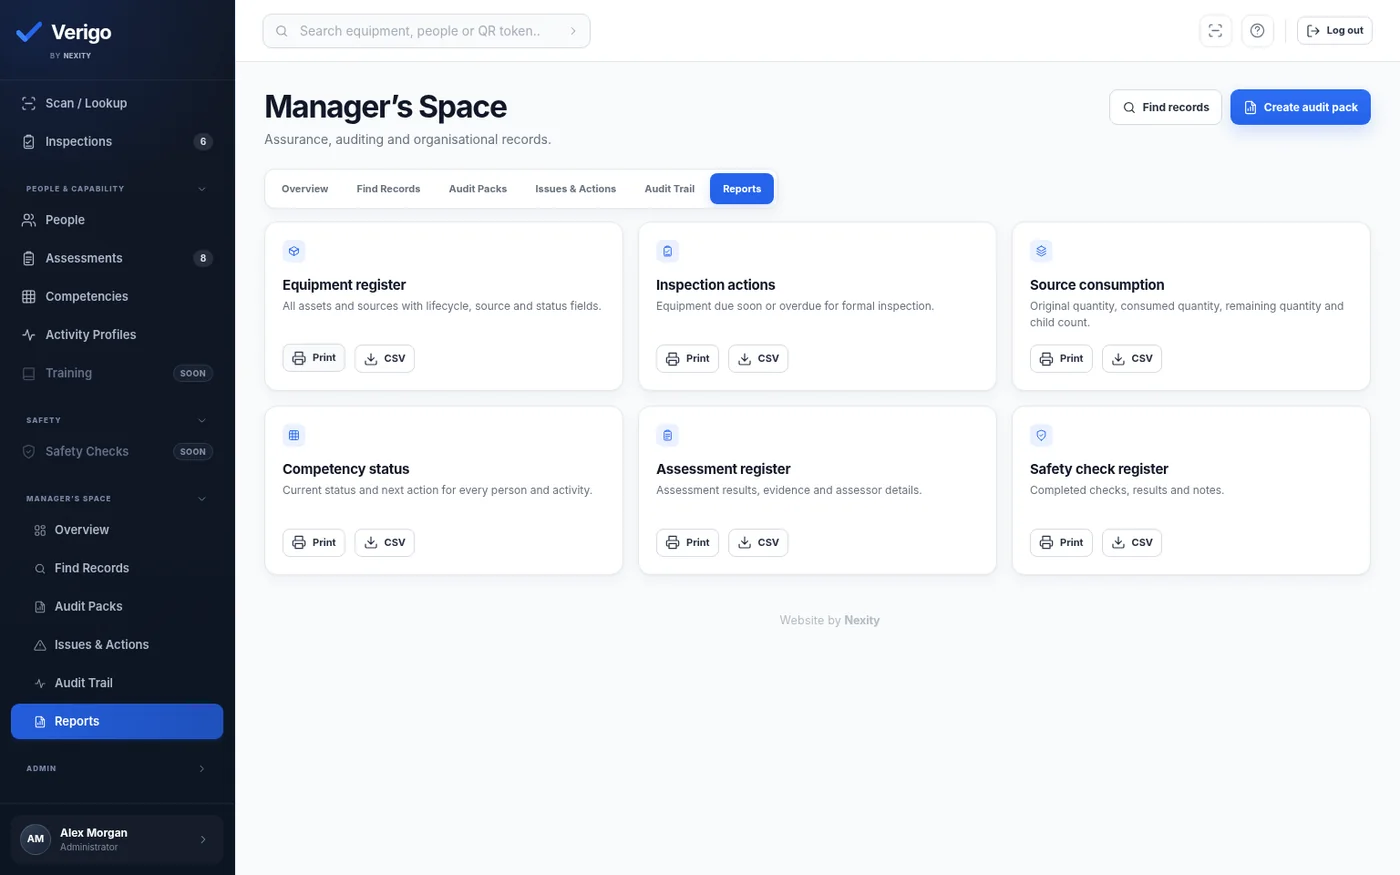Click the Find records button

pyautogui.click(x=1165, y=107)
